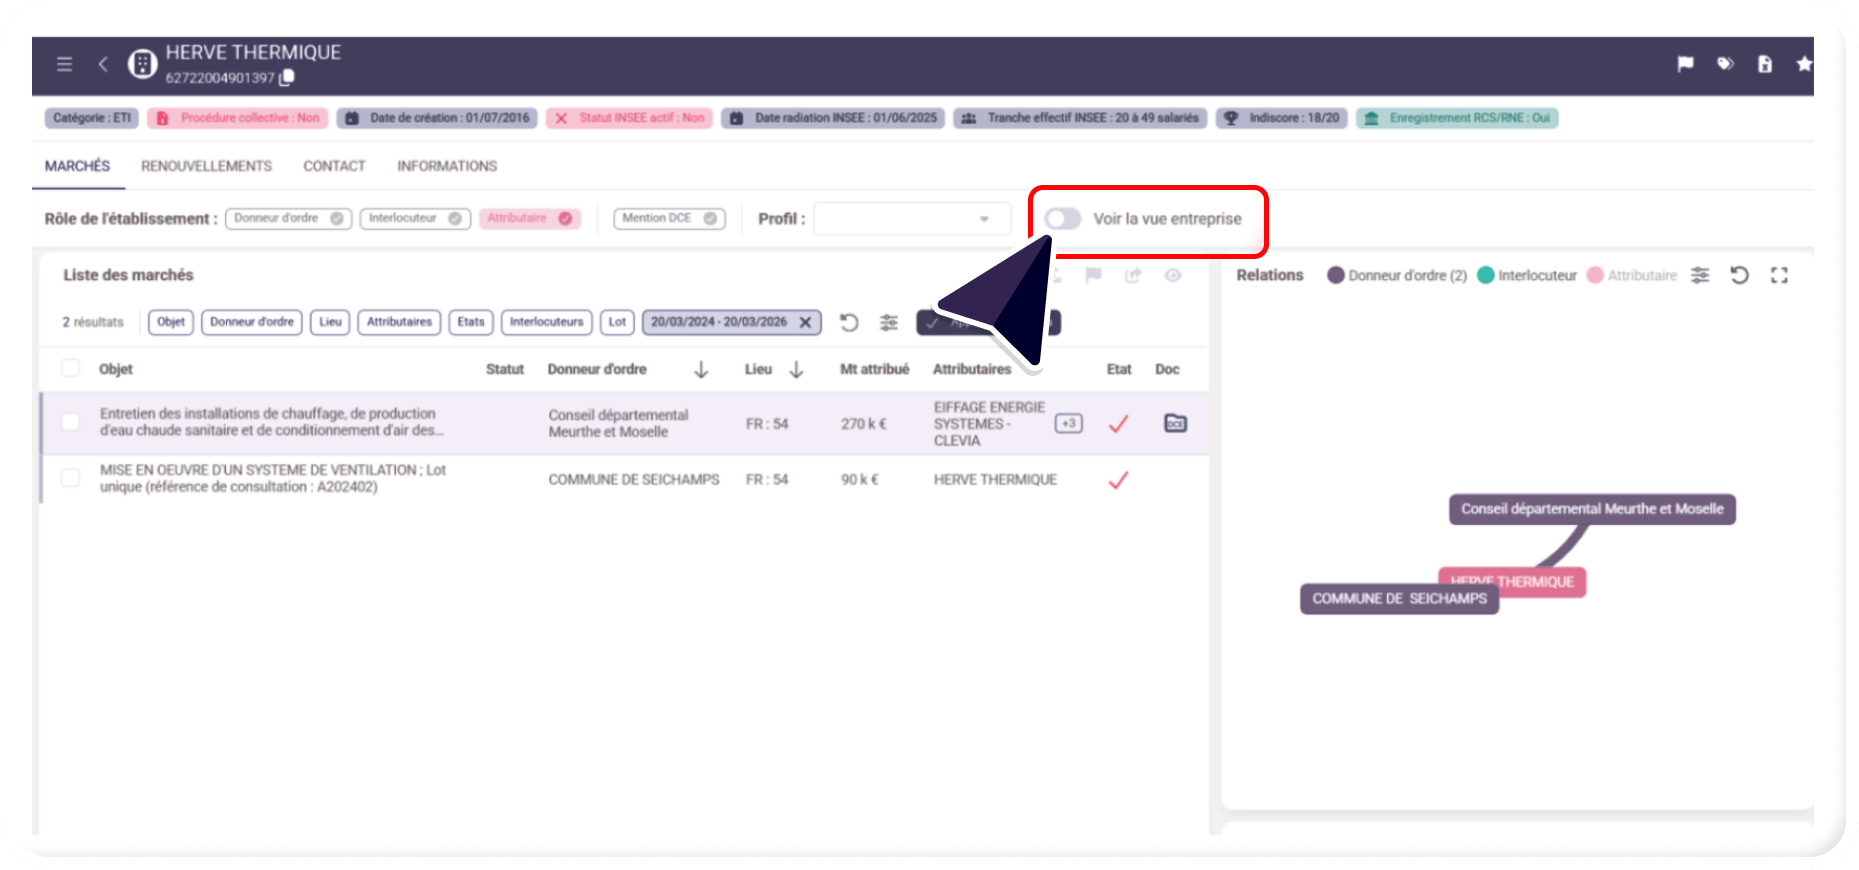Viewport: 1859px width, 870px height.
Task: Click the +3 attributaires badge
Action: click(x=1068, y=423)
